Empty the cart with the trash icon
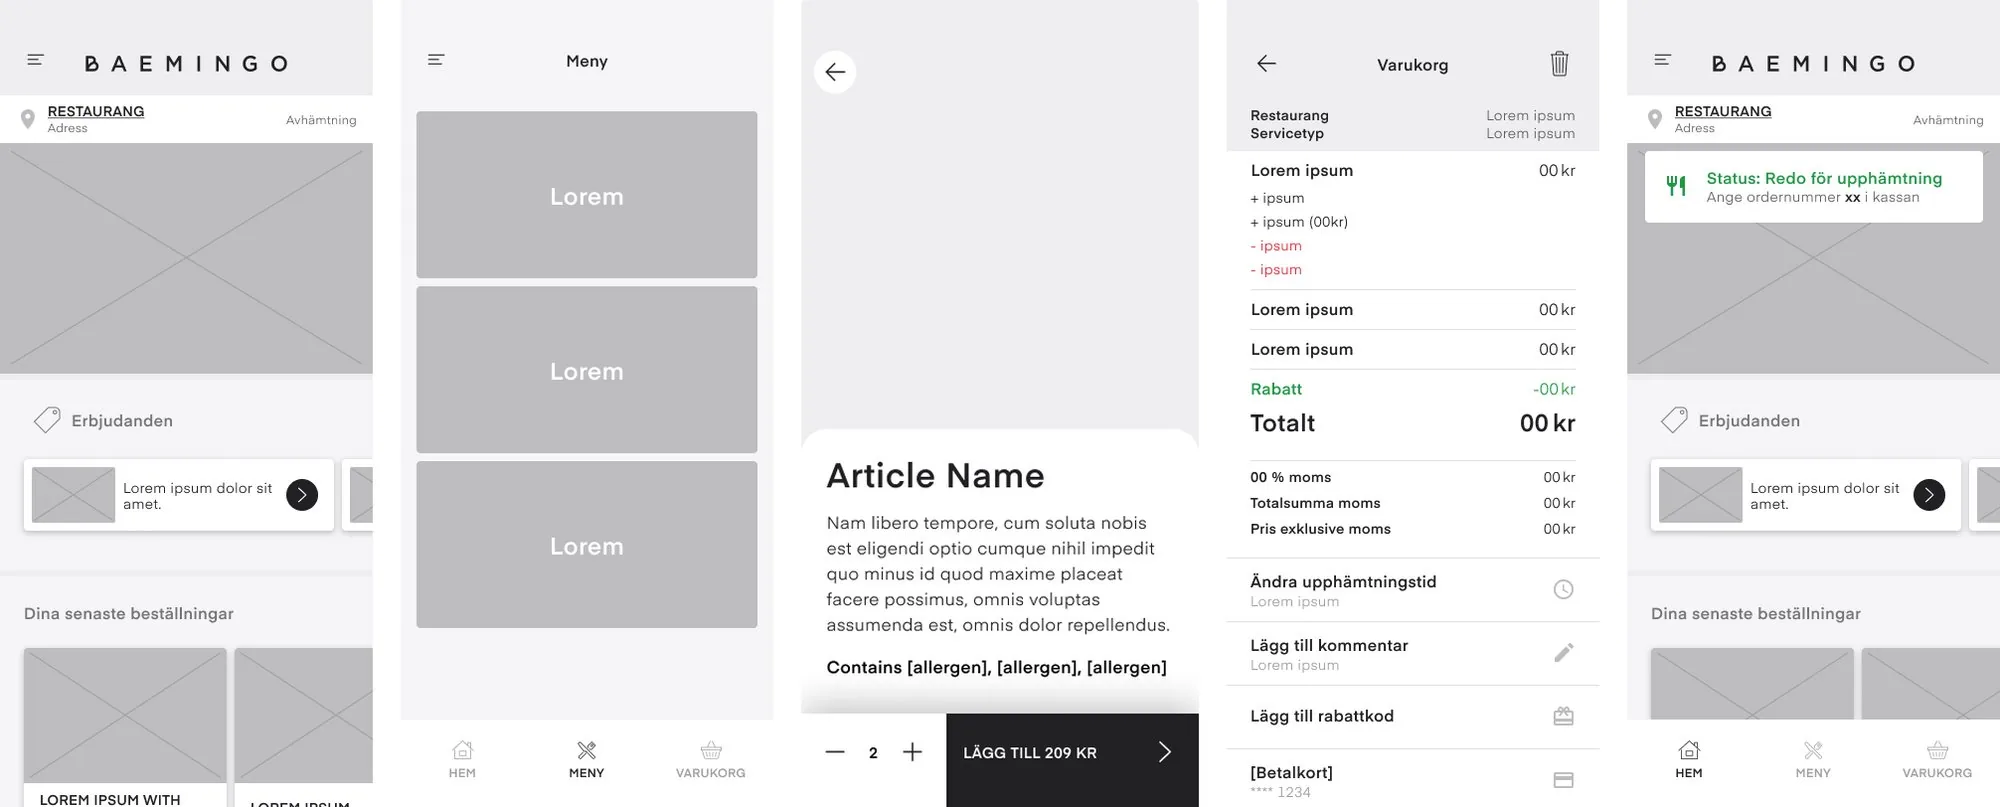Viewport: 2000px width, 807px height. tap(1559, 63)
